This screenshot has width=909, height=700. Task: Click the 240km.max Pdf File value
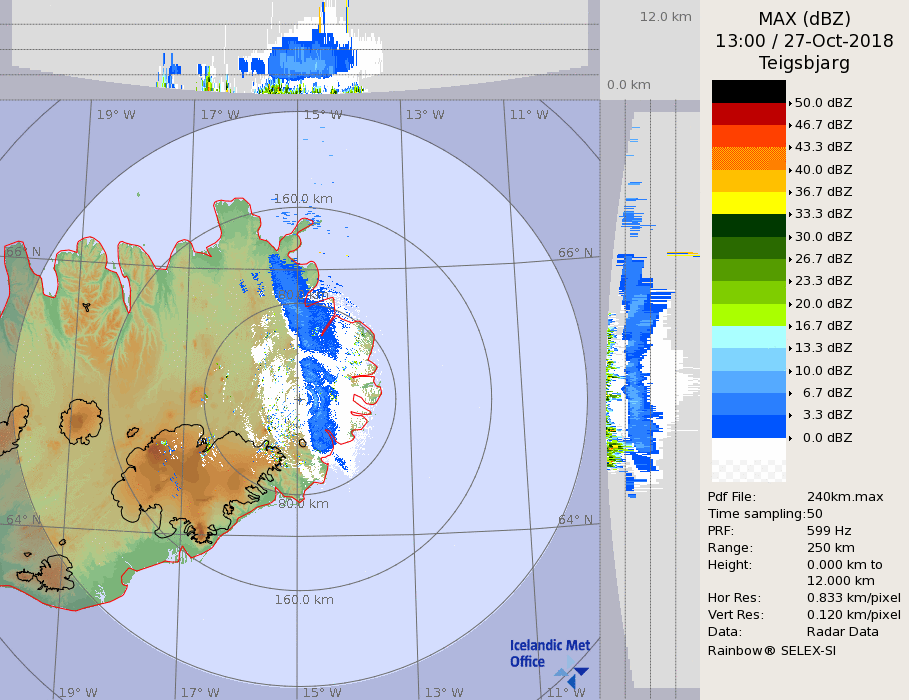[x=845, y=497]
